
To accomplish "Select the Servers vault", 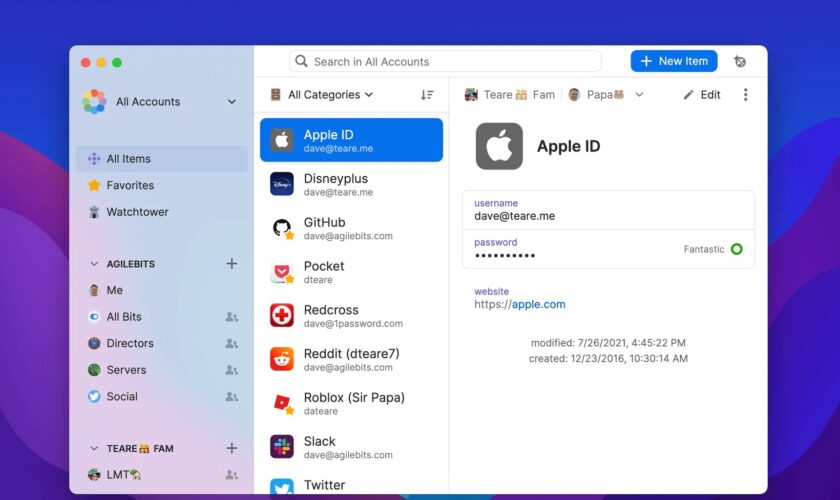I will (162, 370).
